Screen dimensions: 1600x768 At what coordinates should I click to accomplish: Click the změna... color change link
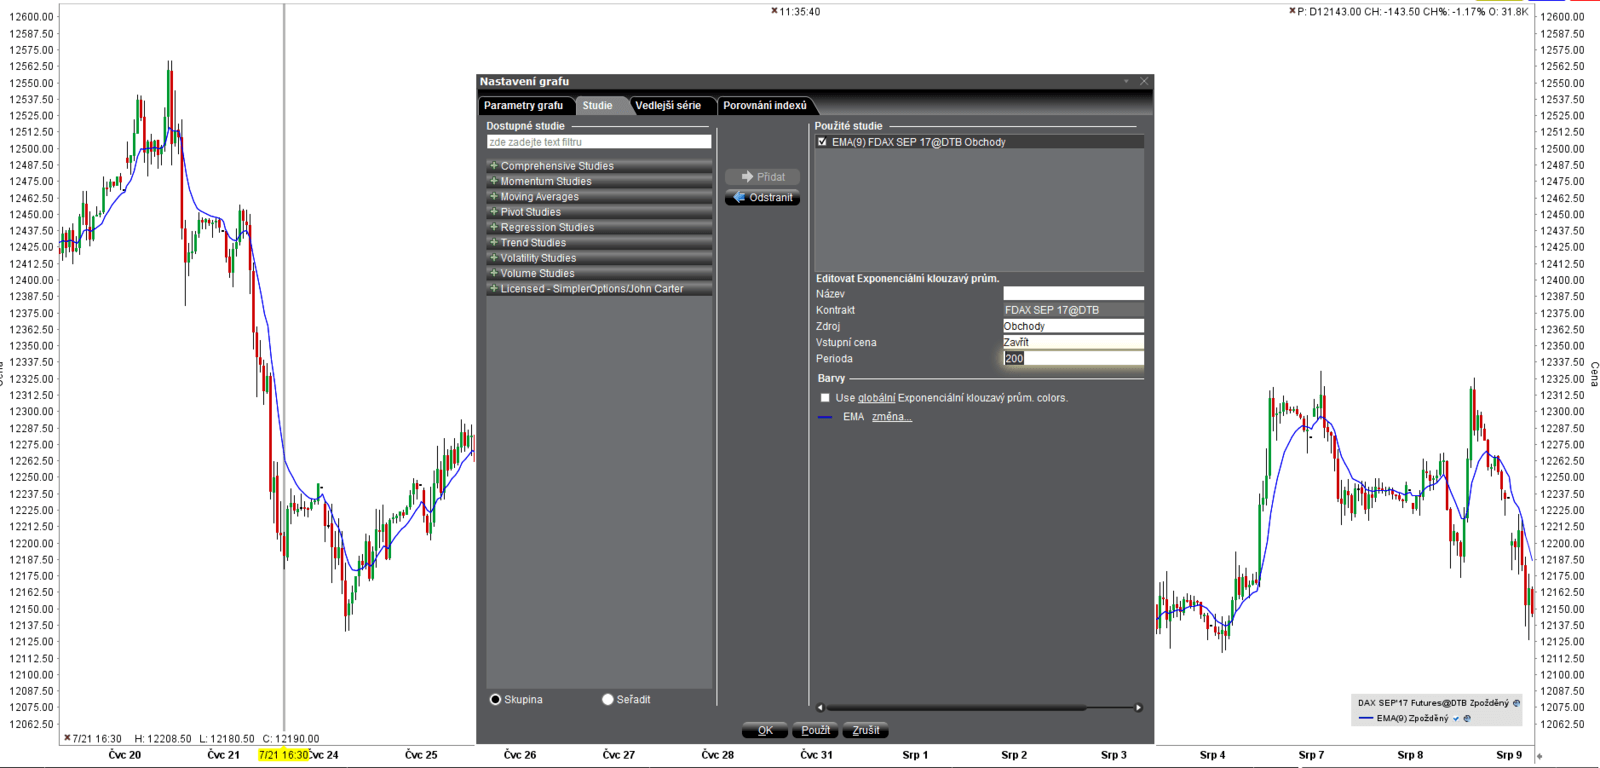pyautogui.click(x=891, y=417)
